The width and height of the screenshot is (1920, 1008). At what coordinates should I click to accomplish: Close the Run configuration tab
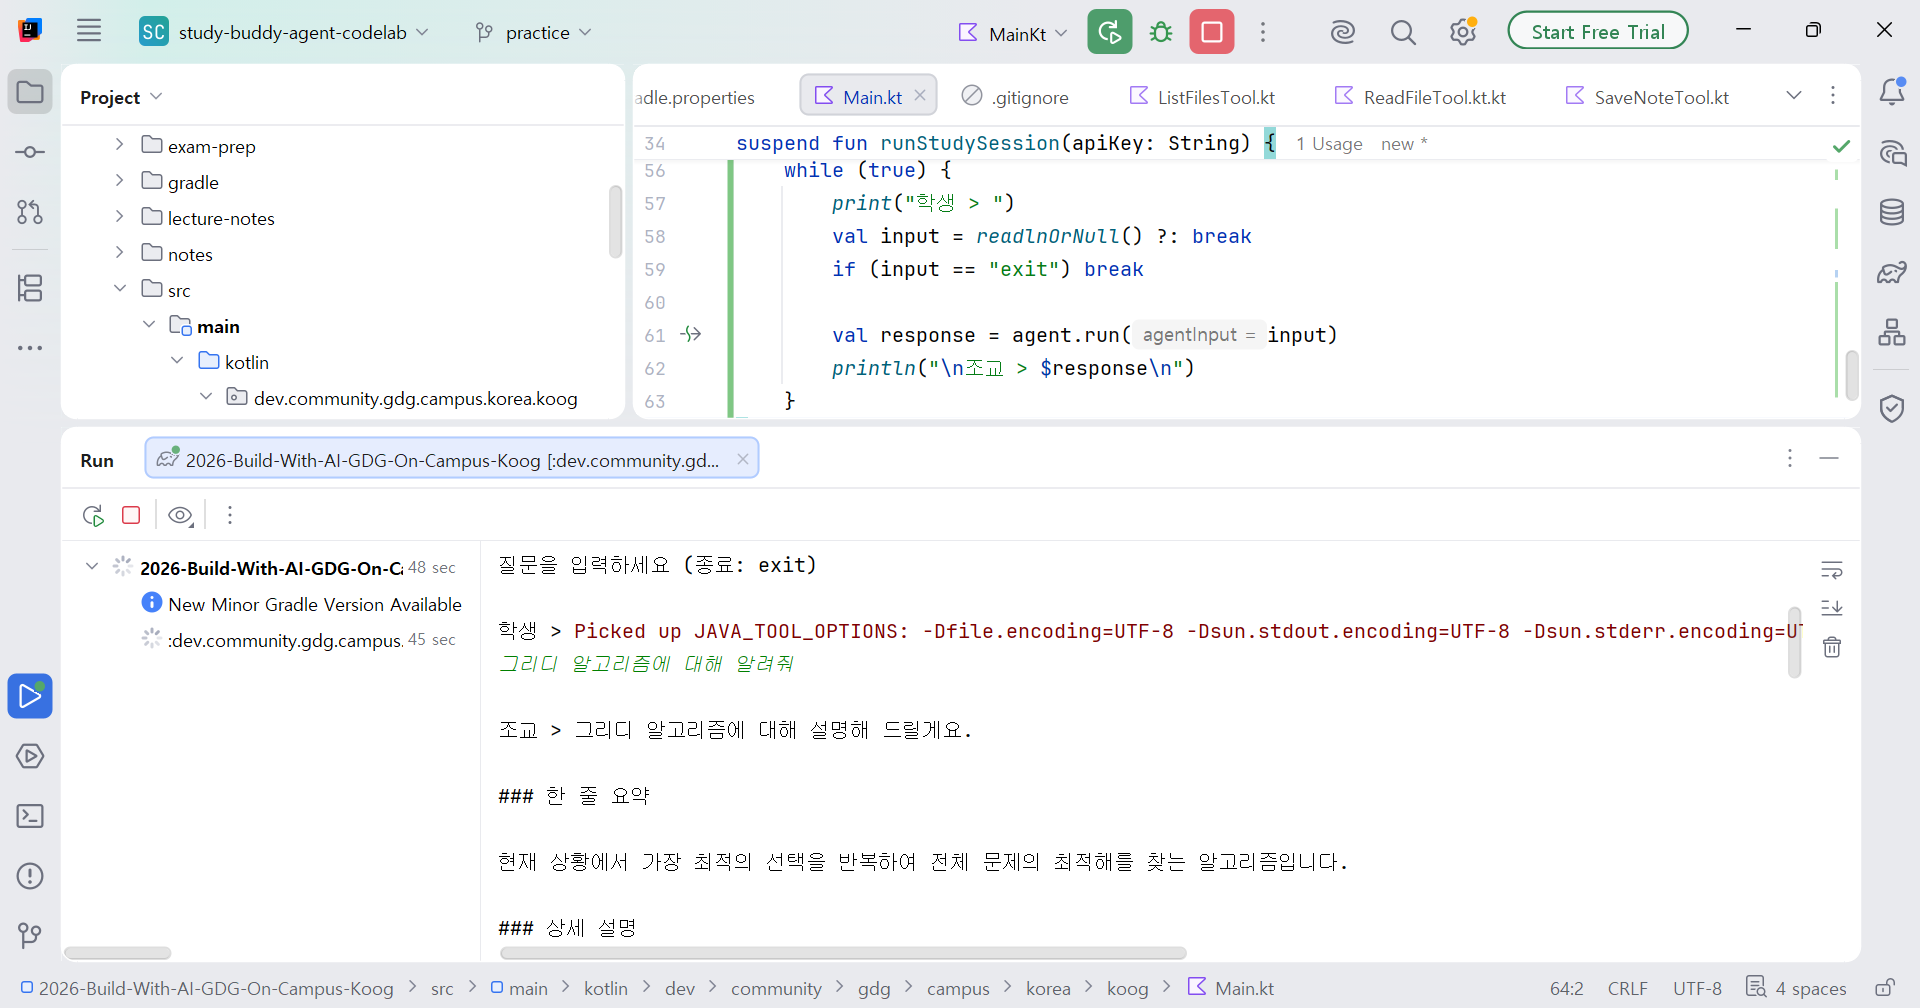tap(743, 459)
